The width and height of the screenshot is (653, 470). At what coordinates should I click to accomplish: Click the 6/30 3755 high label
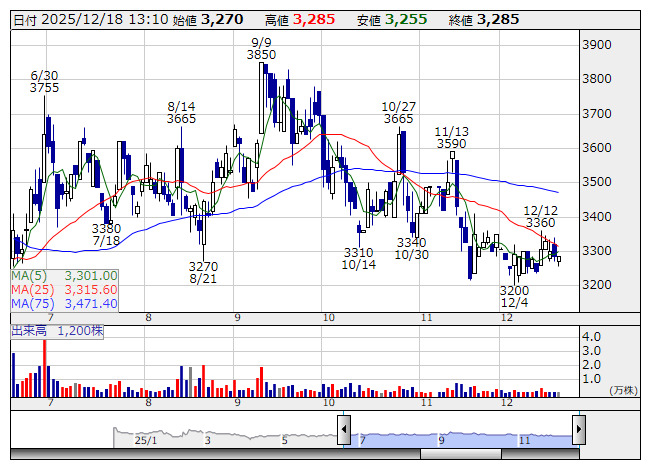[x=44, y=82]
